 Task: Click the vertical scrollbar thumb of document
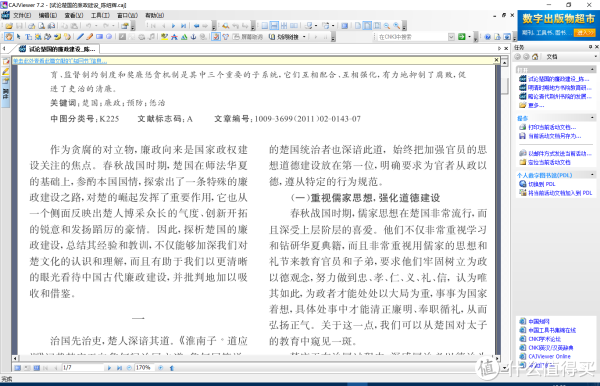[505, 85]
